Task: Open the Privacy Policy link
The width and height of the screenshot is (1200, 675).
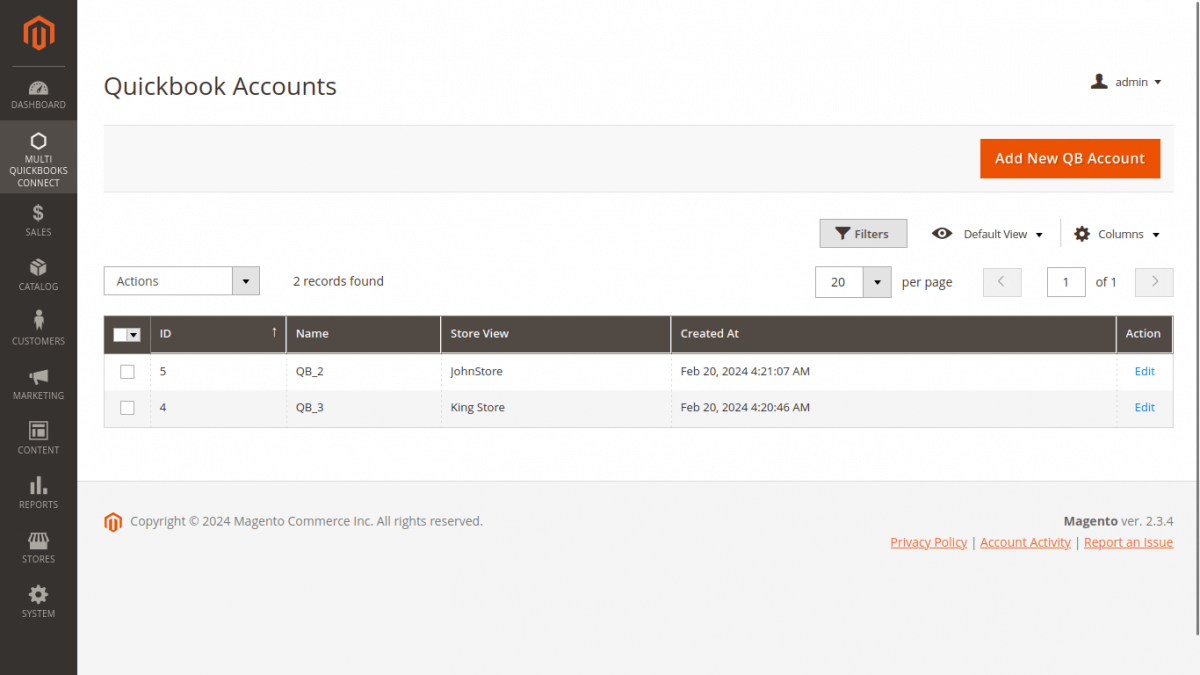Action: [928, 542]
